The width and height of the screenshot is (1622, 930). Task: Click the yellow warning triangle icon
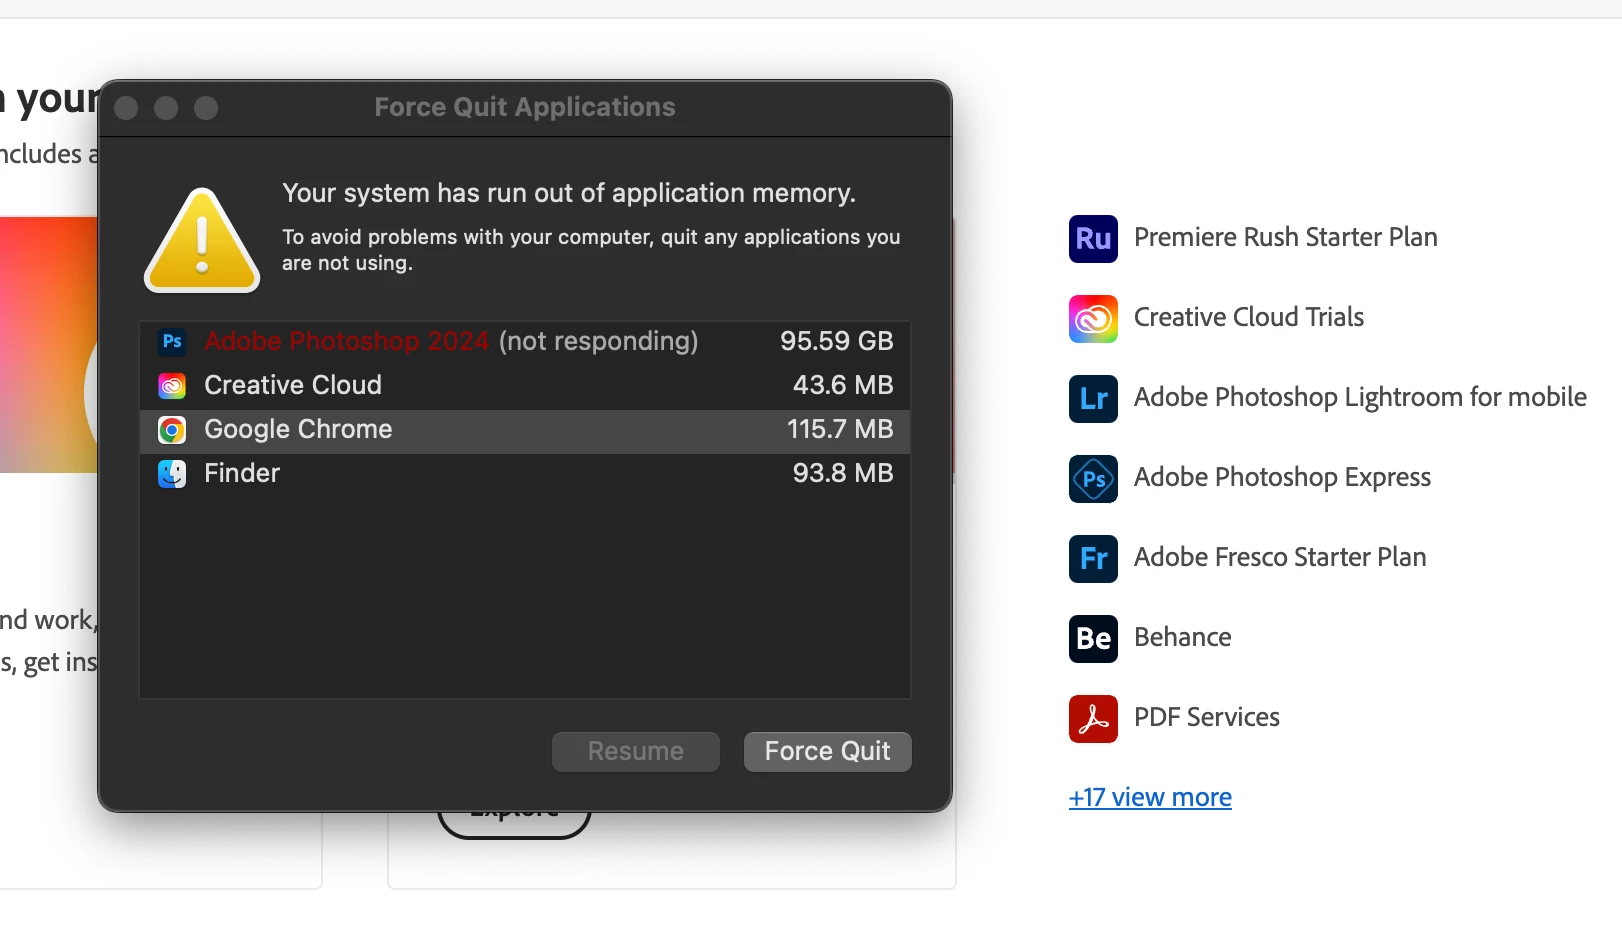tap(202, 241)
